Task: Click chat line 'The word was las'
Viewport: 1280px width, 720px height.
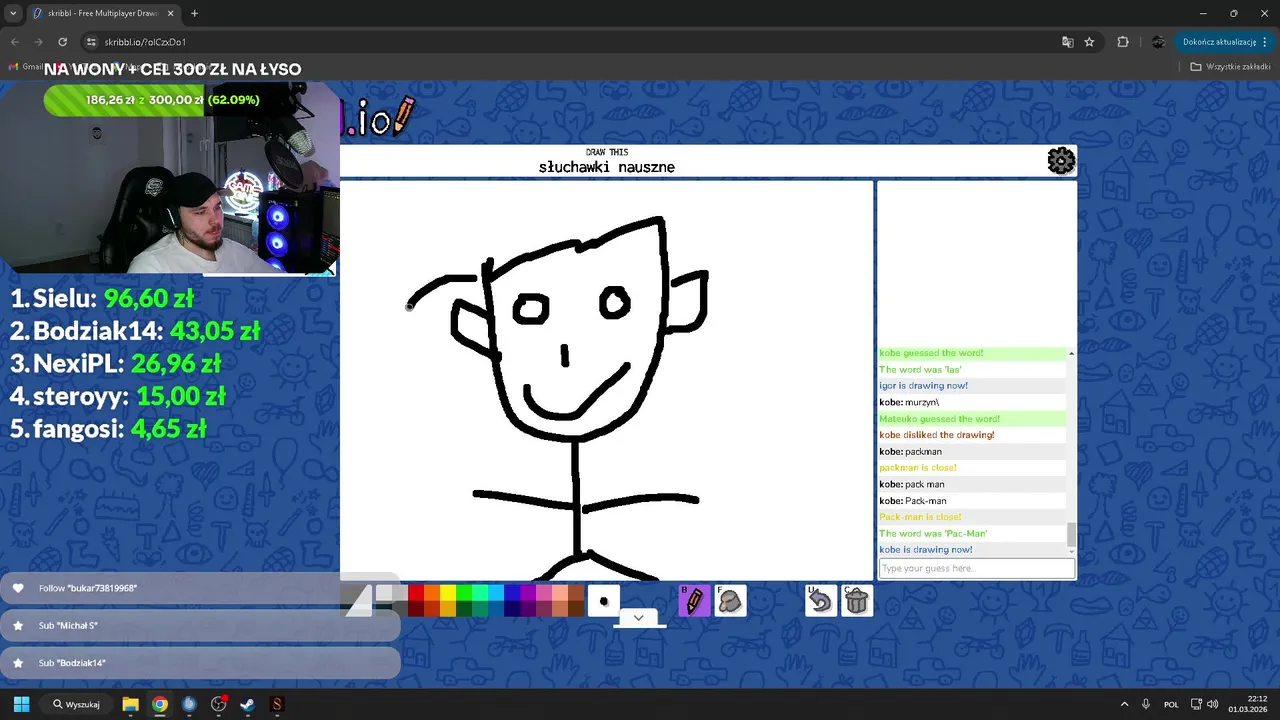Action: click(920, 369)
